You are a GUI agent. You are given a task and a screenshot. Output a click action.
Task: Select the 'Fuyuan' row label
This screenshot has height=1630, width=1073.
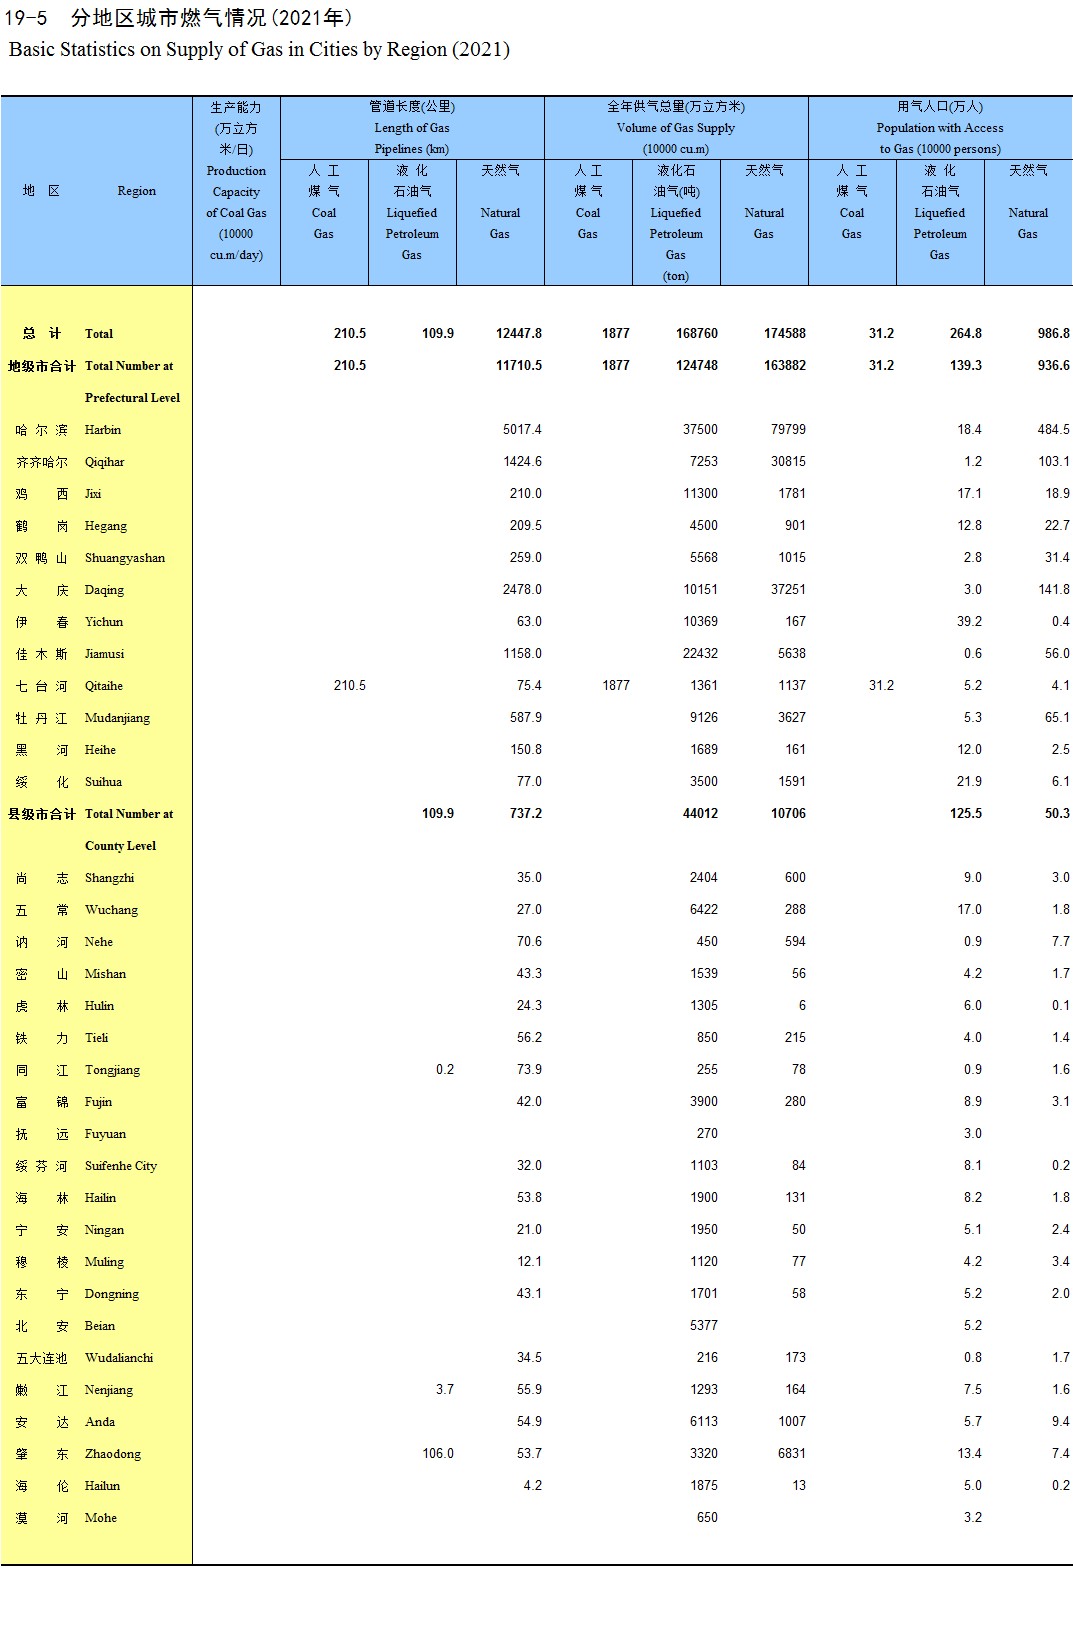[x=105, y=1134]
